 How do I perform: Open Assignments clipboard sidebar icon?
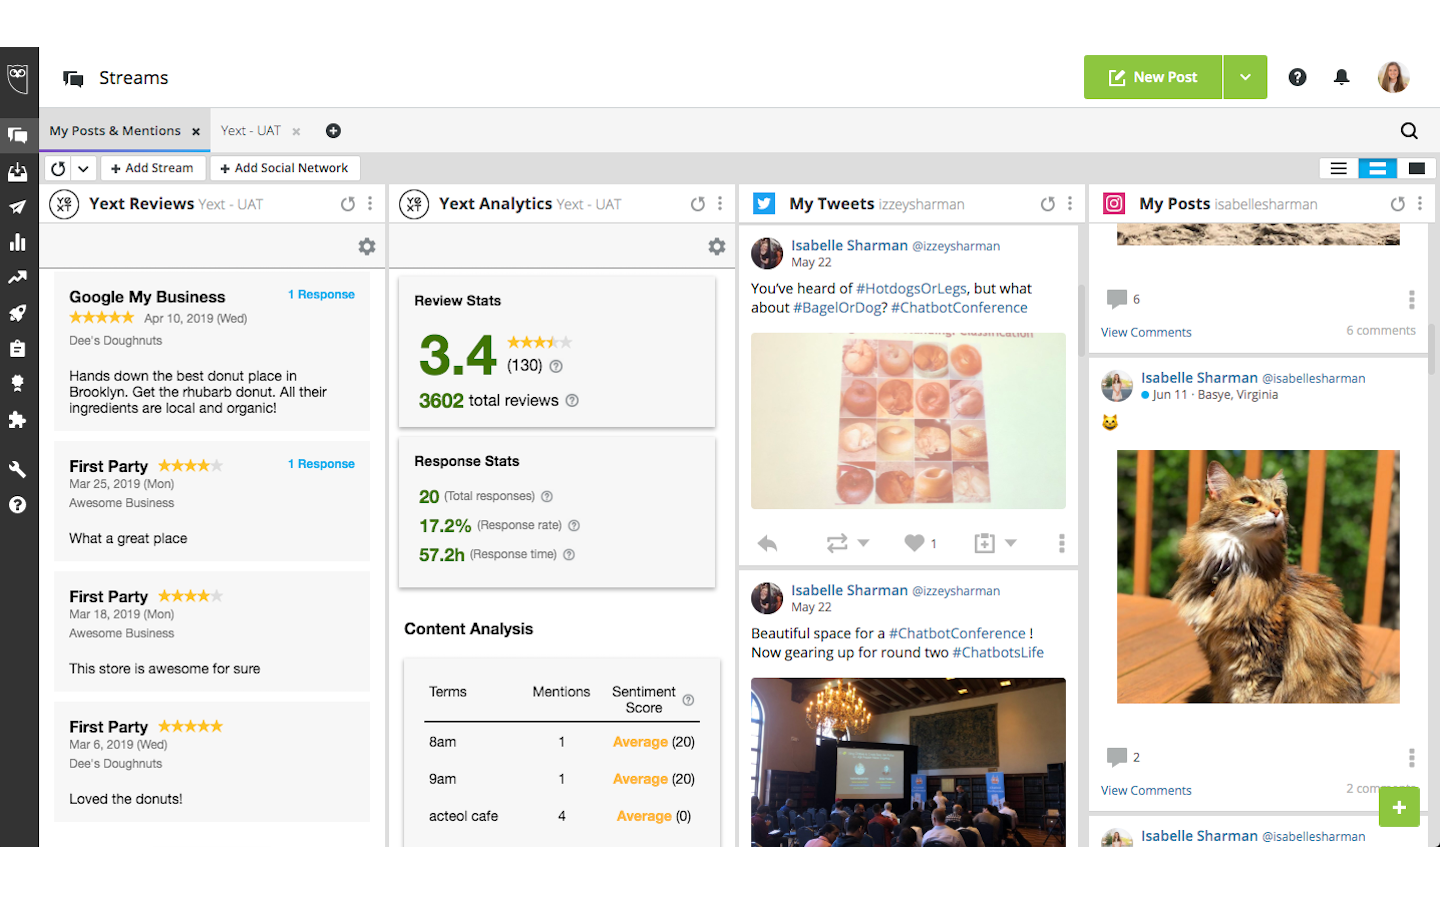click(x=18, y=348)
